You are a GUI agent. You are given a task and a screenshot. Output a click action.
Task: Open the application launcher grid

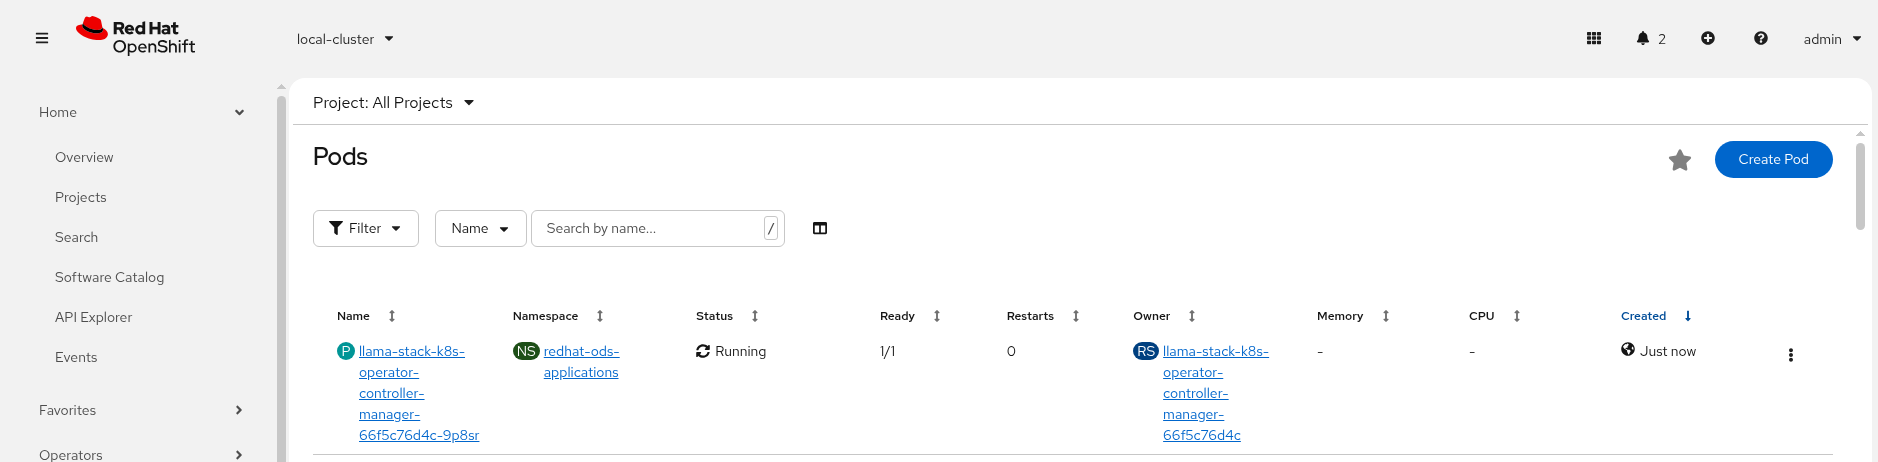[x=1594, y=39]
